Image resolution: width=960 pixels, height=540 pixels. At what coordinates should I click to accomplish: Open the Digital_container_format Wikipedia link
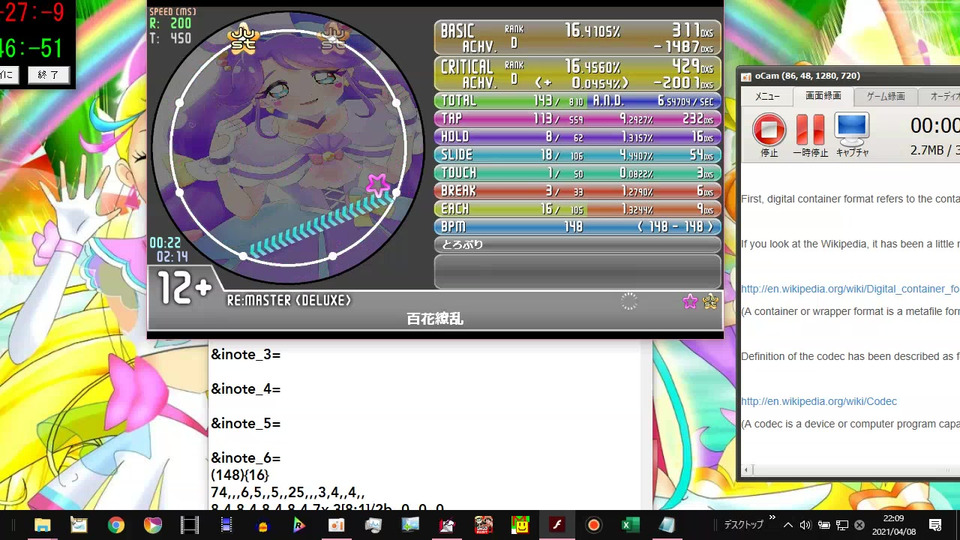point(850,289)
